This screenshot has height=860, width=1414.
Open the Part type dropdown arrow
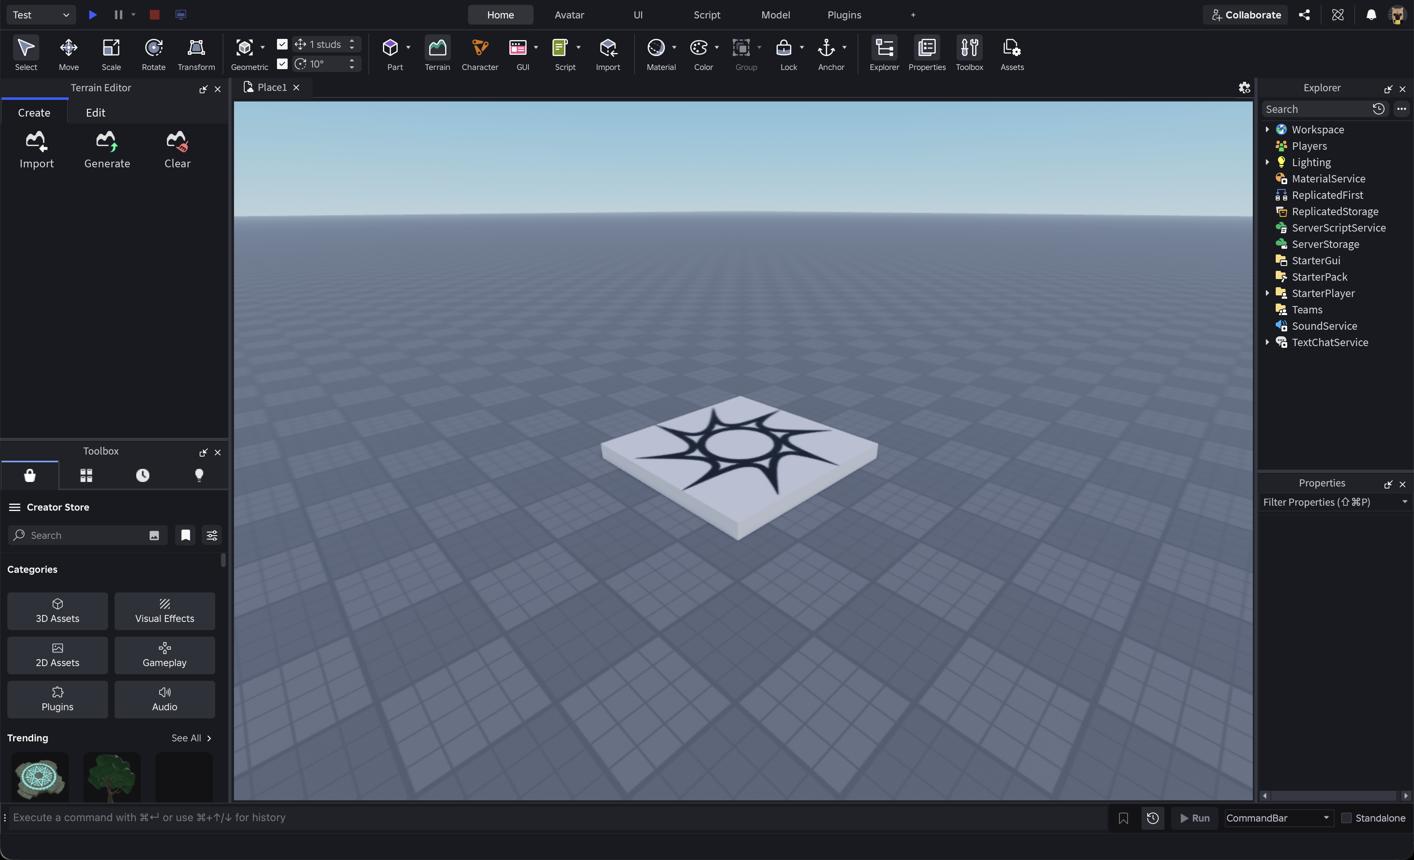[x=408, y=48]
